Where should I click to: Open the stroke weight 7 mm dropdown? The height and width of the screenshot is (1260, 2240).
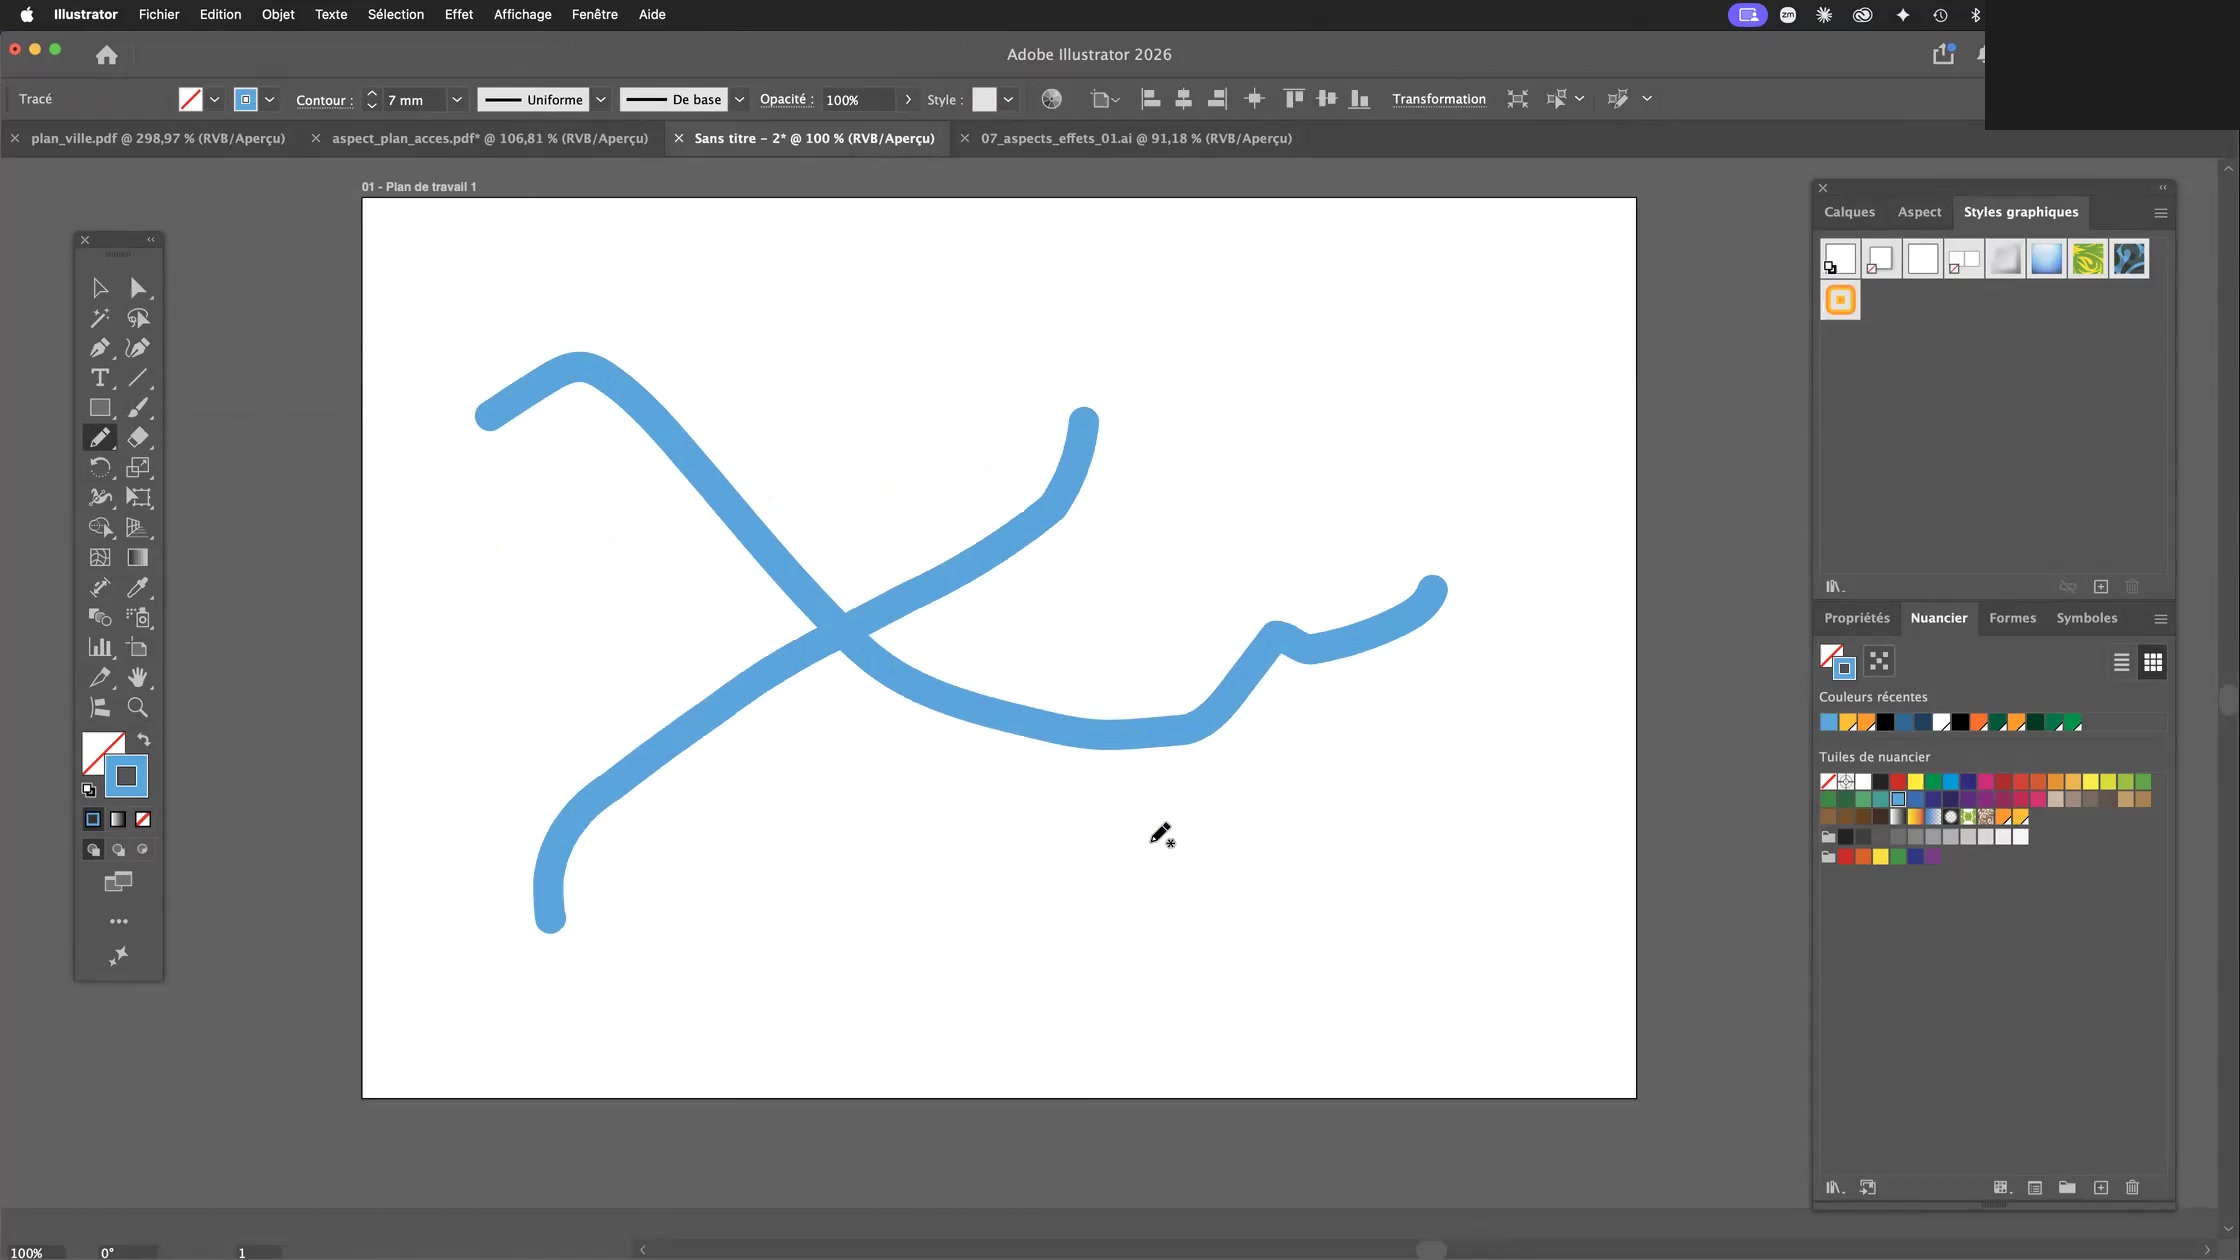click(x=457, y=100)
